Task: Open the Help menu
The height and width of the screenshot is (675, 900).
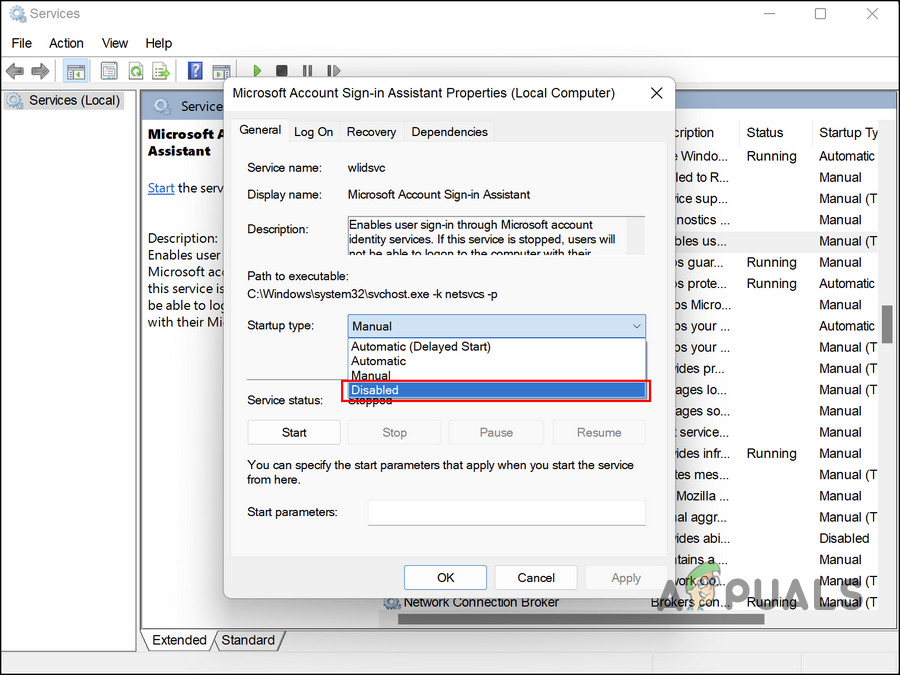Action: (x=158, y=43)
